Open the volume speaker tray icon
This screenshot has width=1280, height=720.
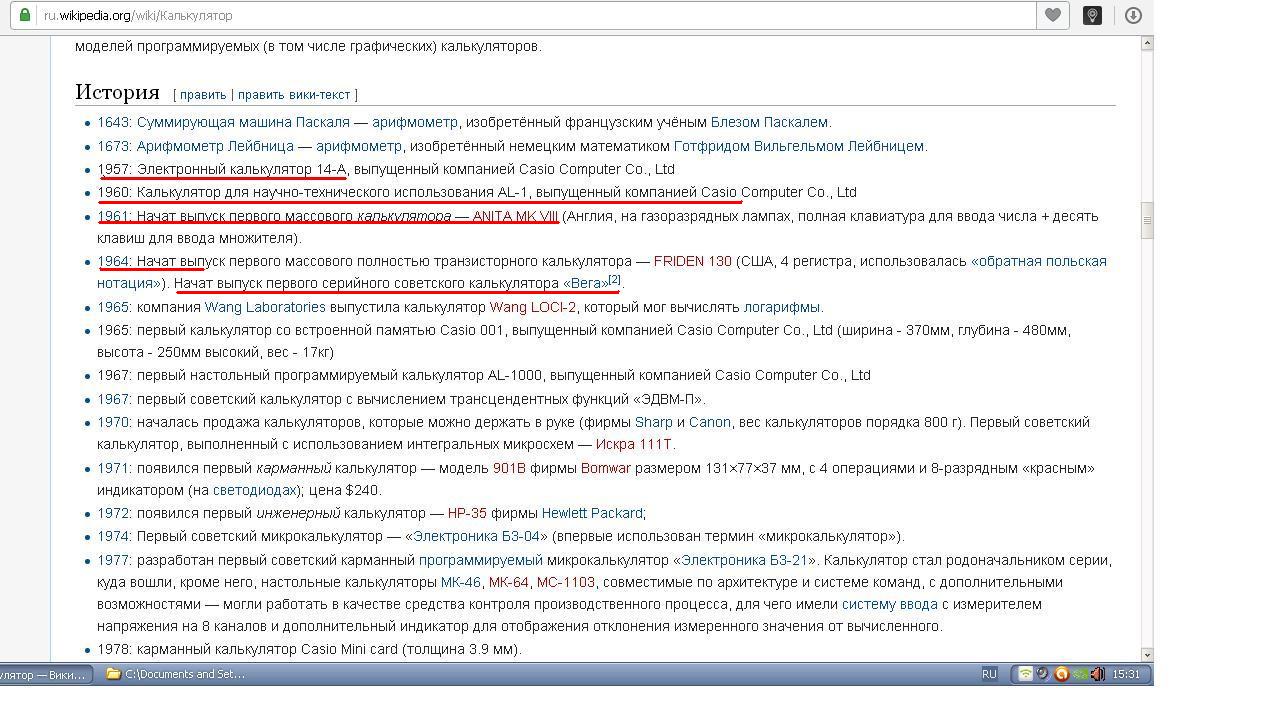coord(1097,674)
